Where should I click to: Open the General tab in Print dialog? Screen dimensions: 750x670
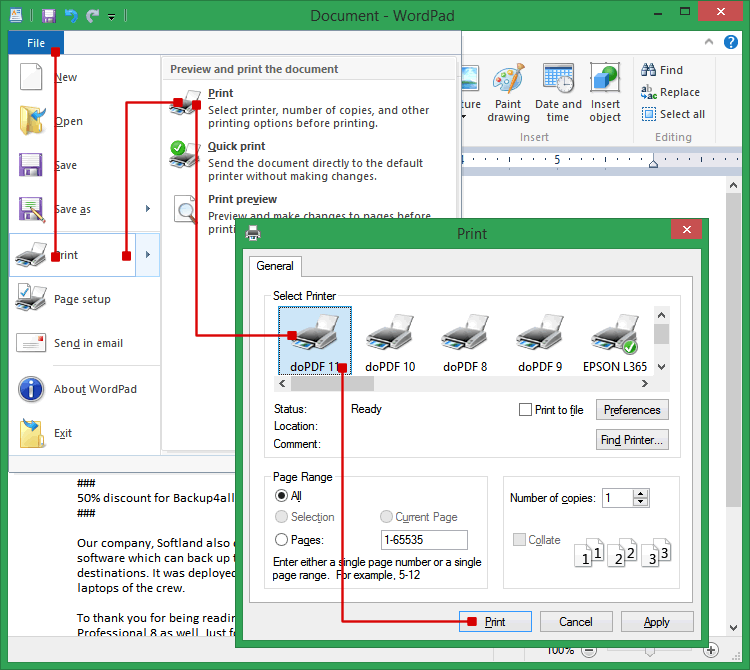click(275, 266)
